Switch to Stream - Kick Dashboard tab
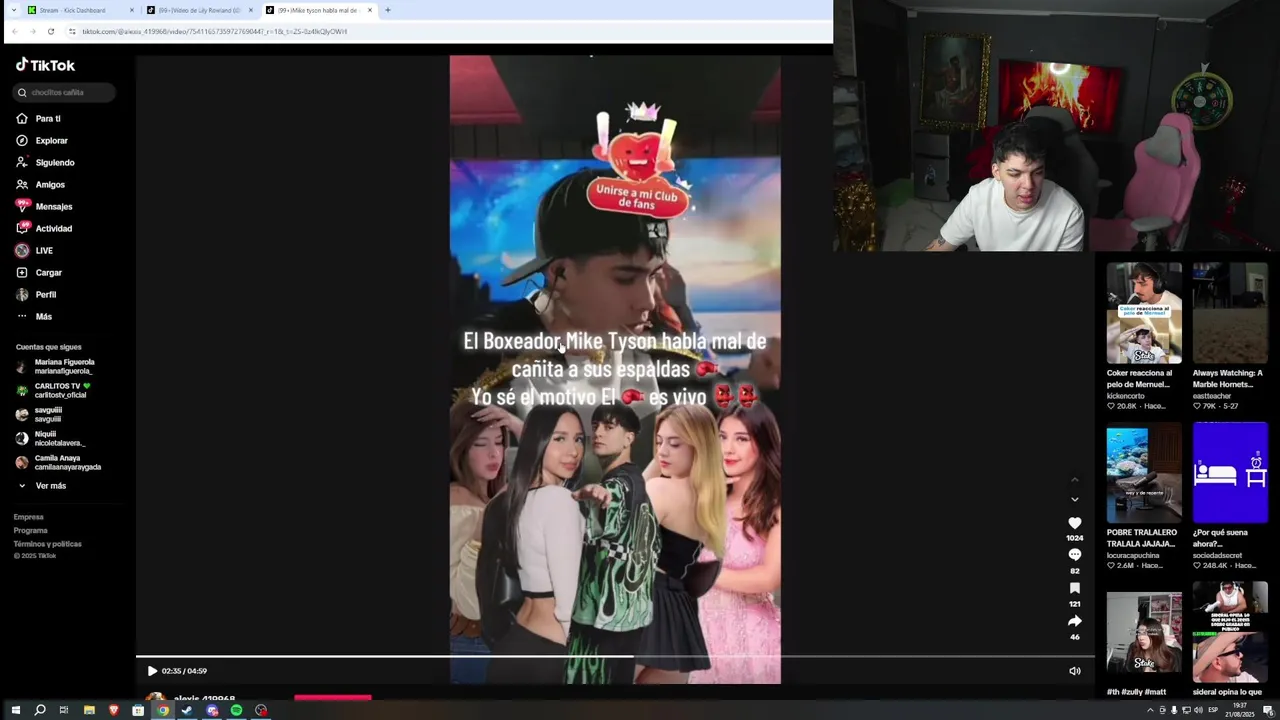 80,10
